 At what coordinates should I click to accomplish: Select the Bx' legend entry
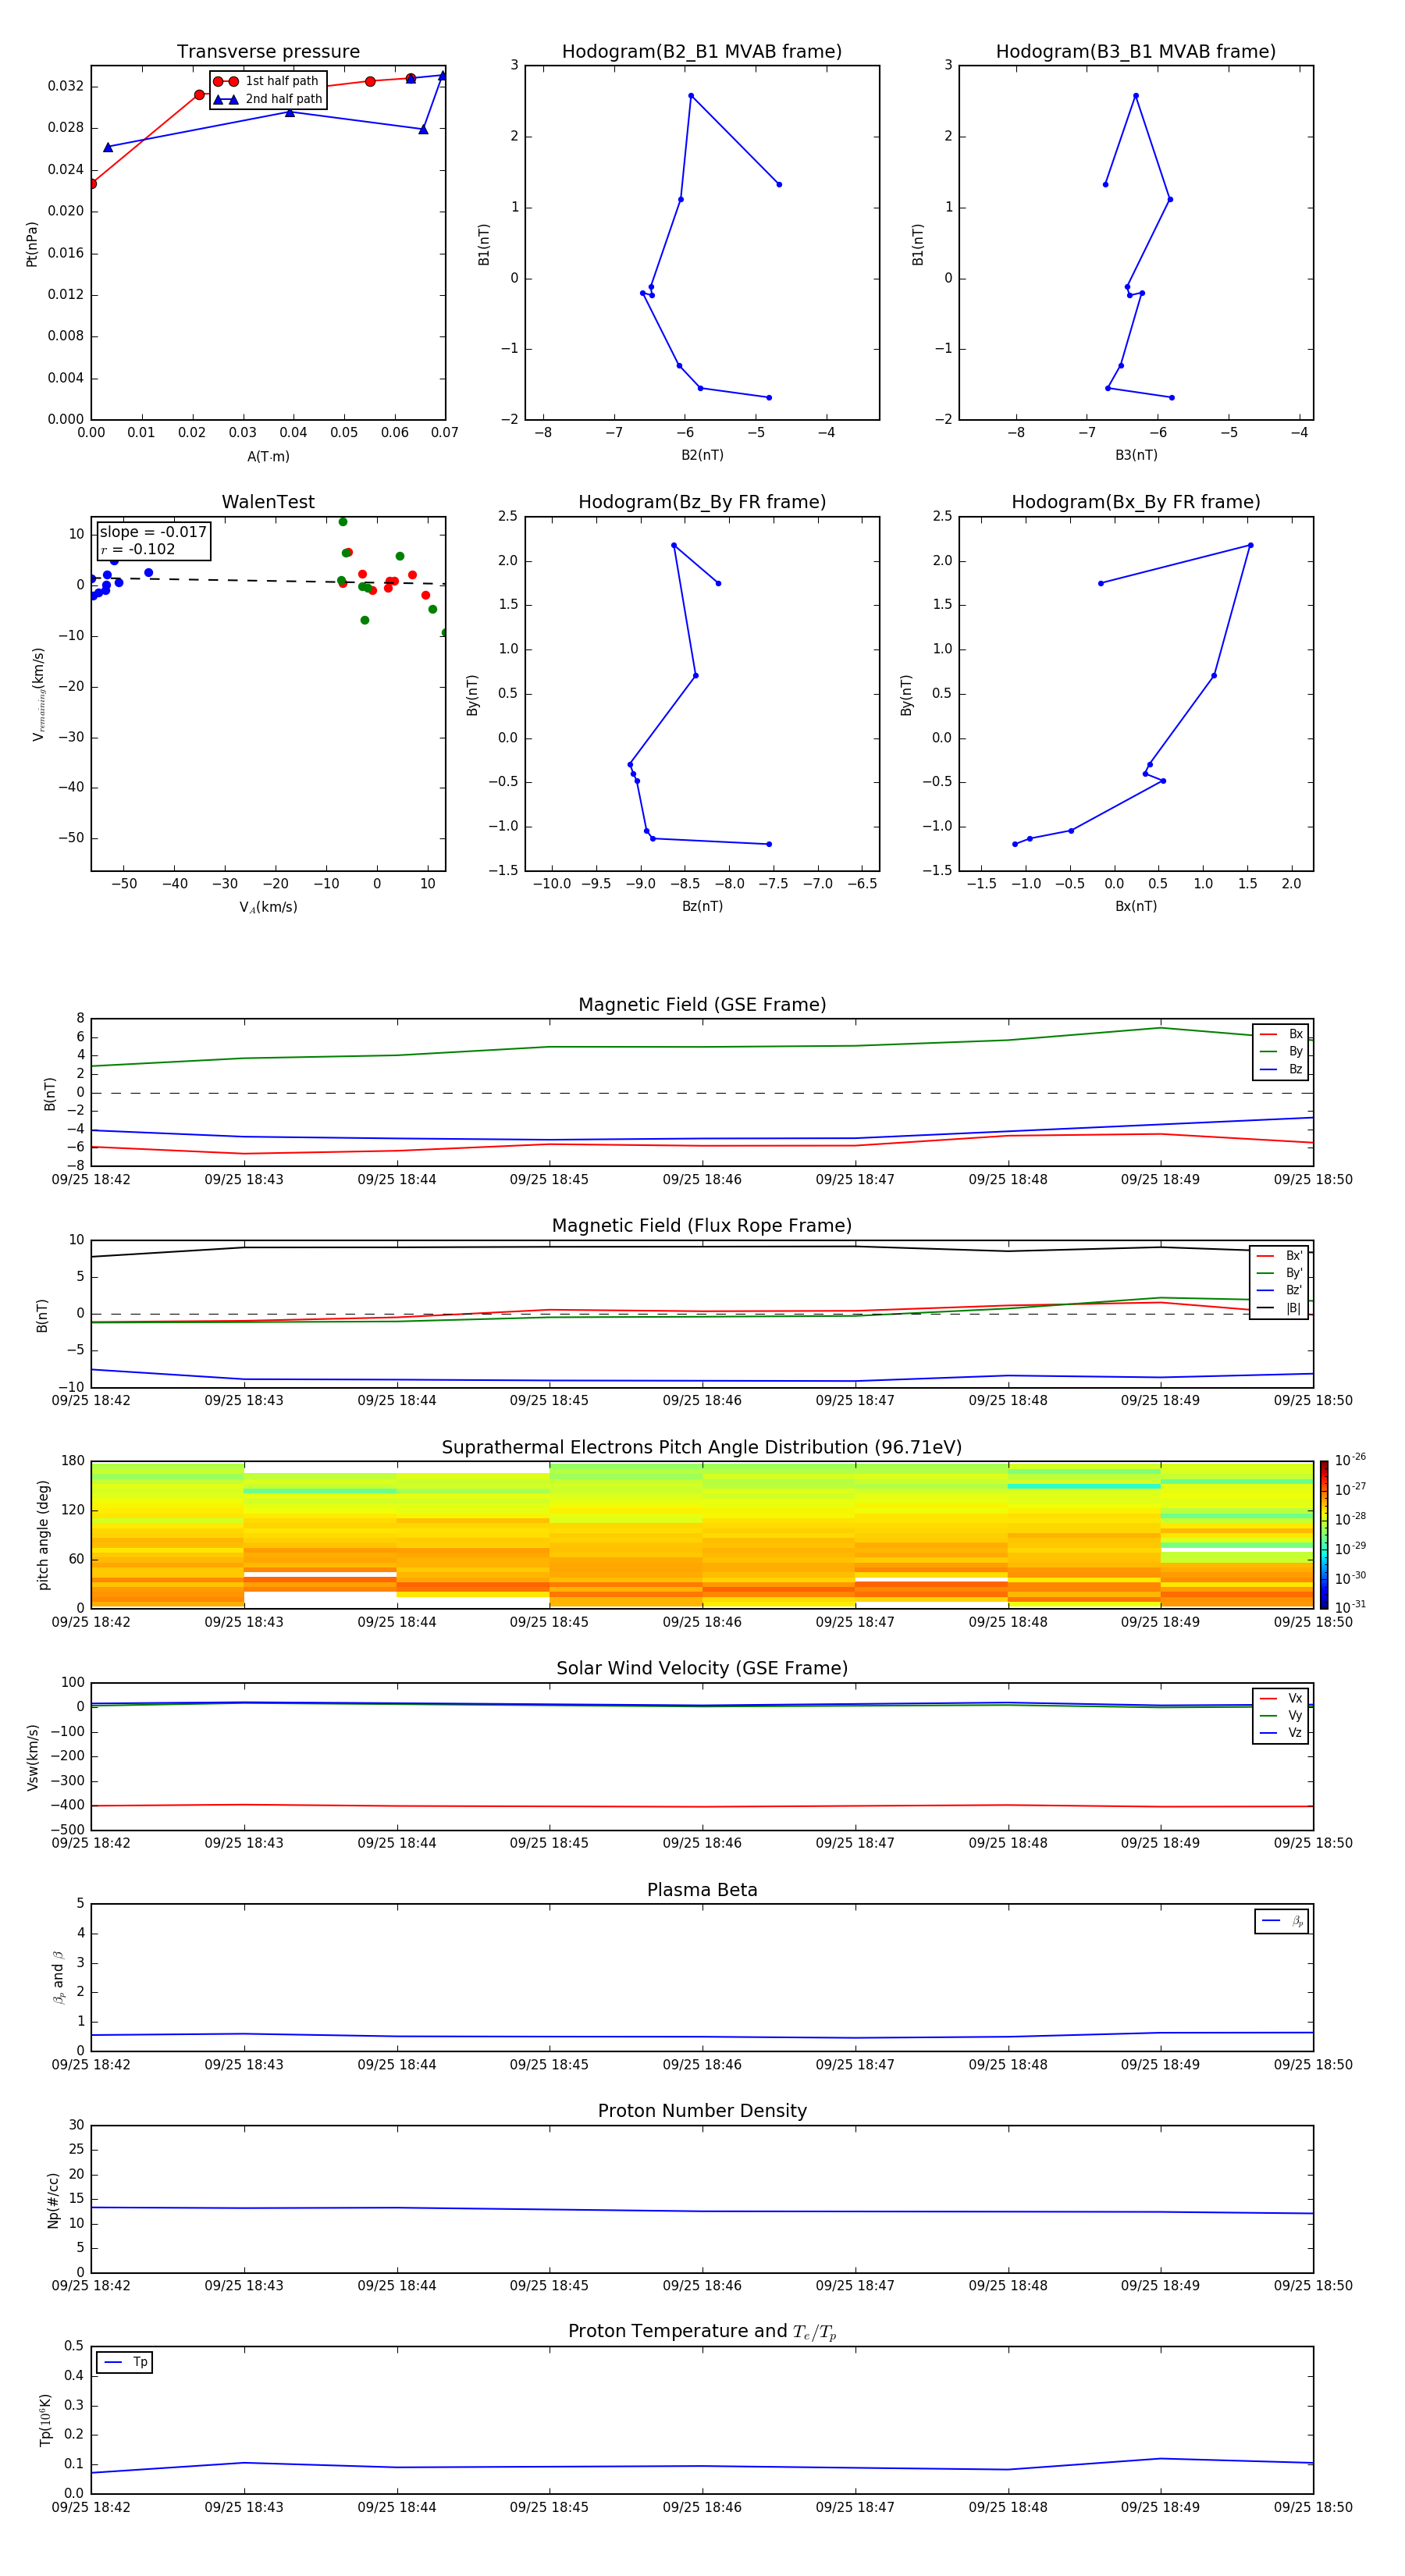tap(1280, 1255)
